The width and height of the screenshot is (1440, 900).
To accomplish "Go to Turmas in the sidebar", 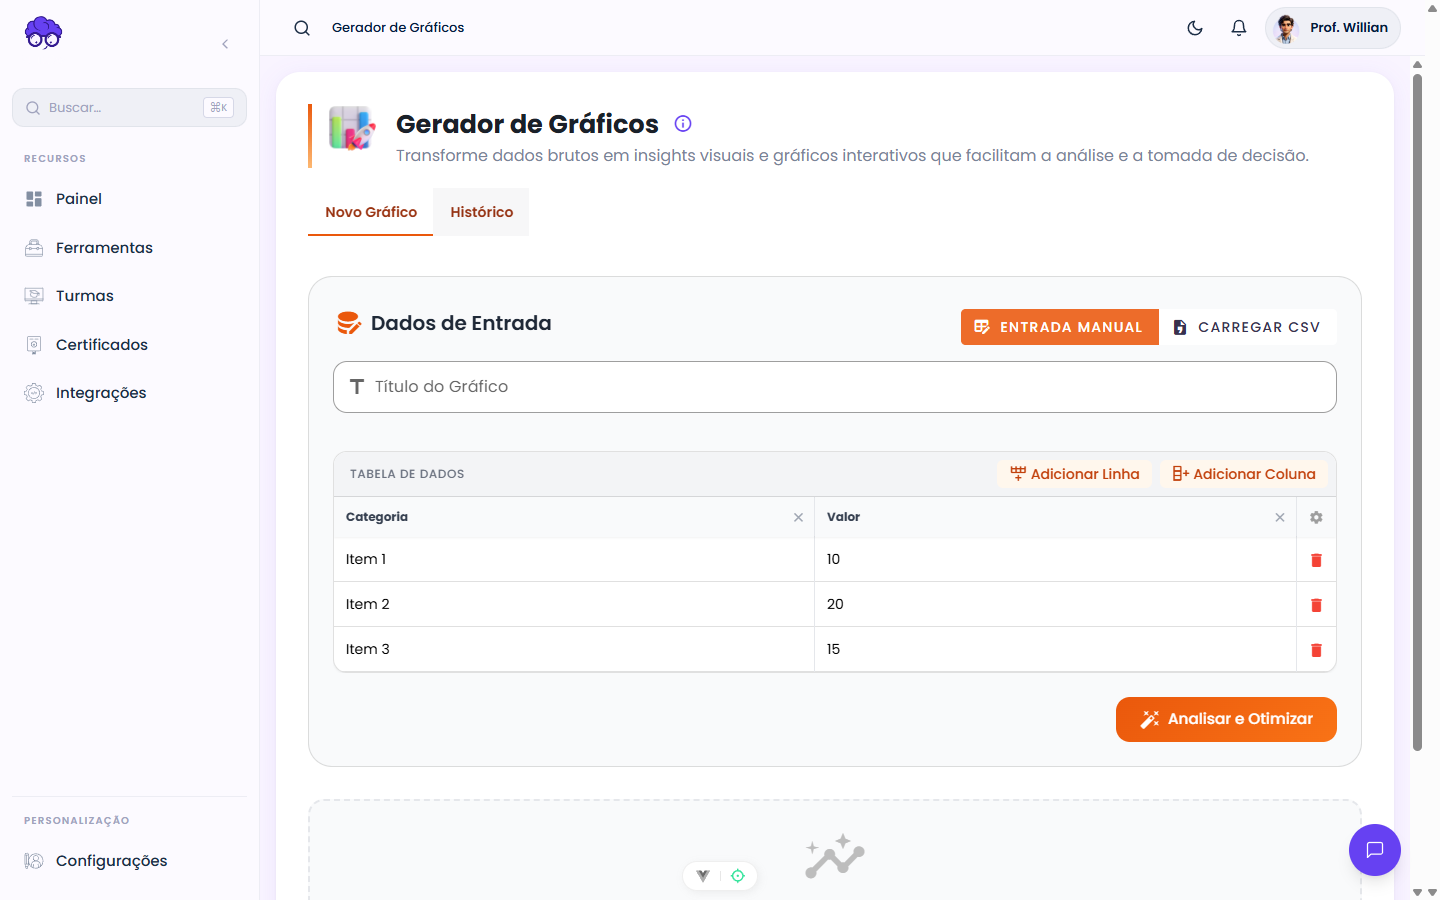I will (x=129, y=296).
